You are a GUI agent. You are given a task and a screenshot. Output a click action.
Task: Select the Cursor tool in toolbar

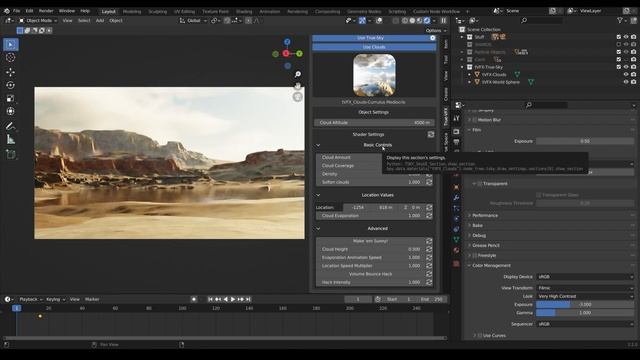click(x=11, y=58)
